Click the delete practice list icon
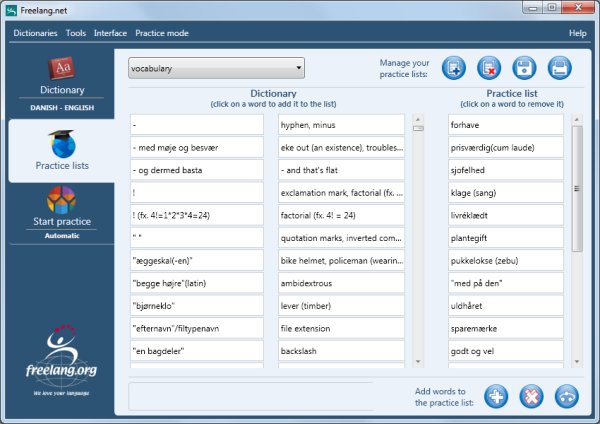The width and height of the screenshot is (600, 424). click(489, 68)
